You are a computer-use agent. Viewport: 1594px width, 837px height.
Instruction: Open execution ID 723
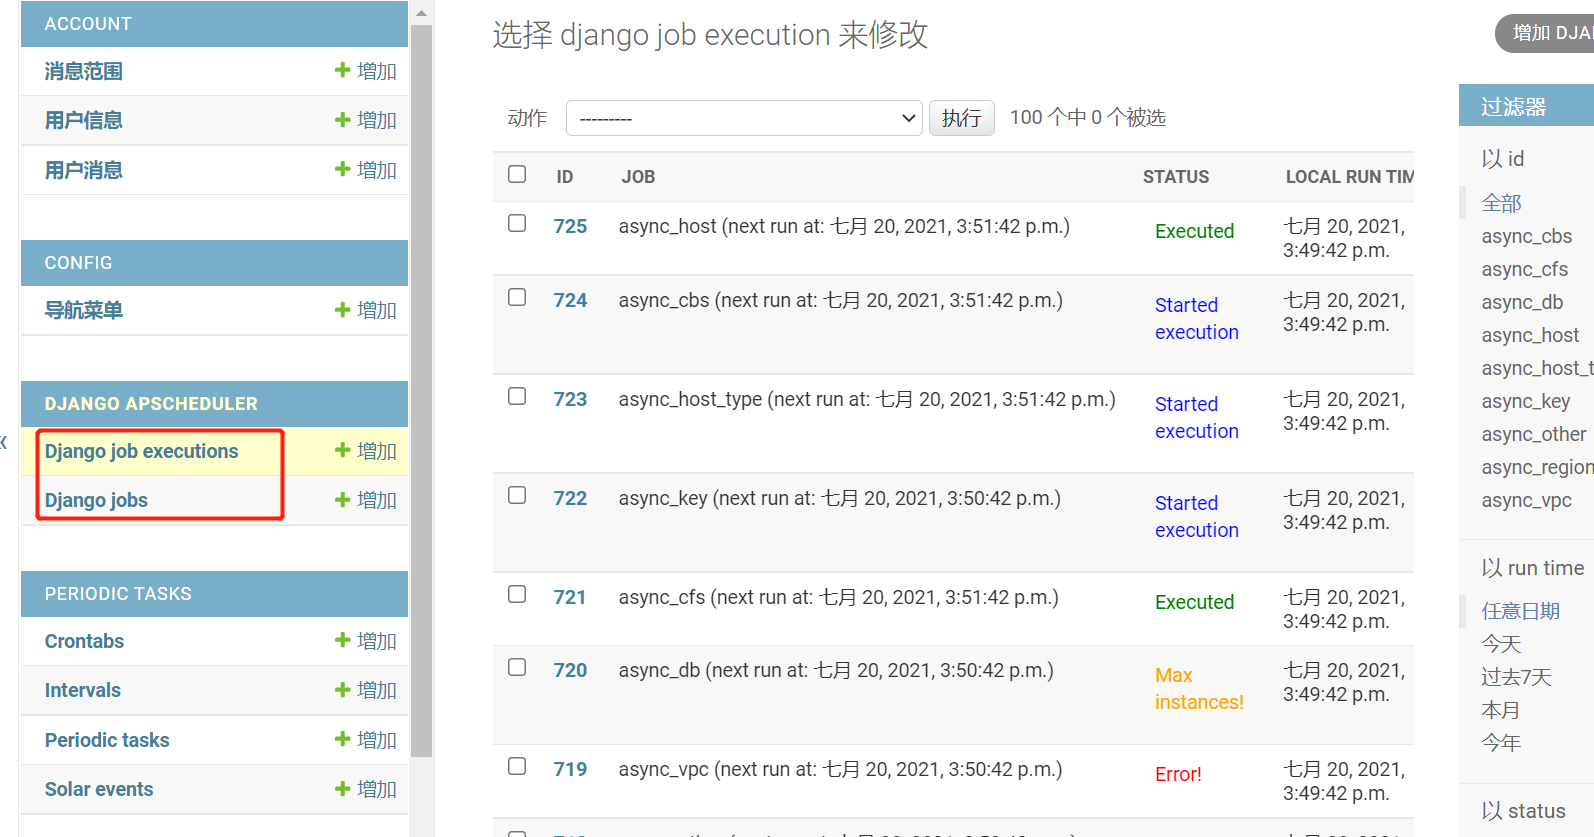(570, 399)
